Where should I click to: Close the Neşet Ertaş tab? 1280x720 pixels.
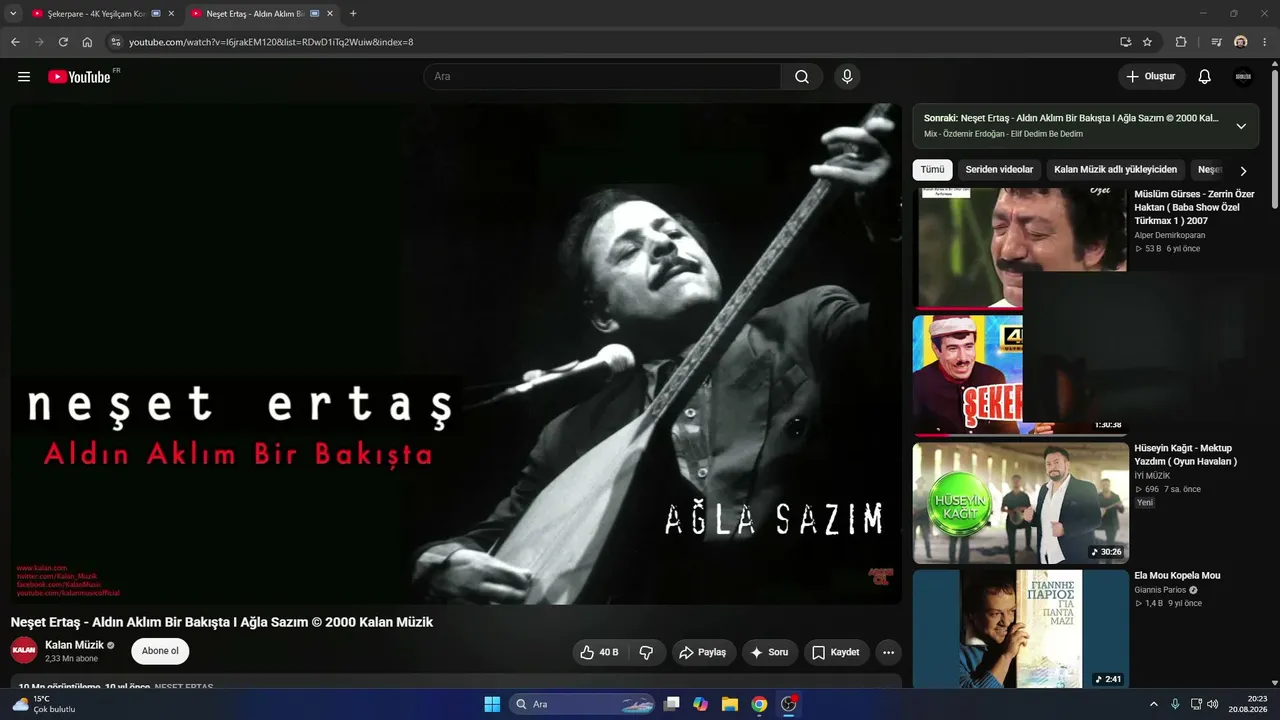pyautogui.click(x=330, y=14)
